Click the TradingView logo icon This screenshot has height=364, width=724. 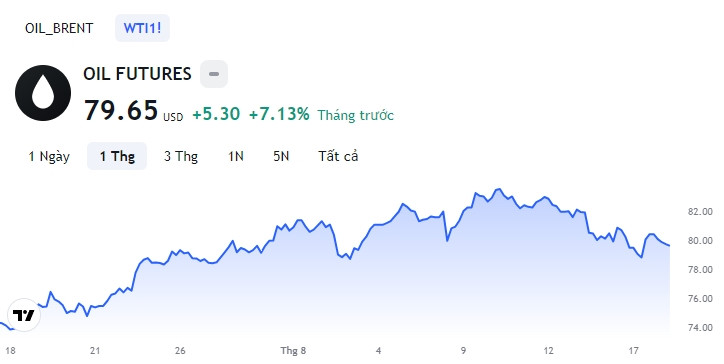pos(24,315)
